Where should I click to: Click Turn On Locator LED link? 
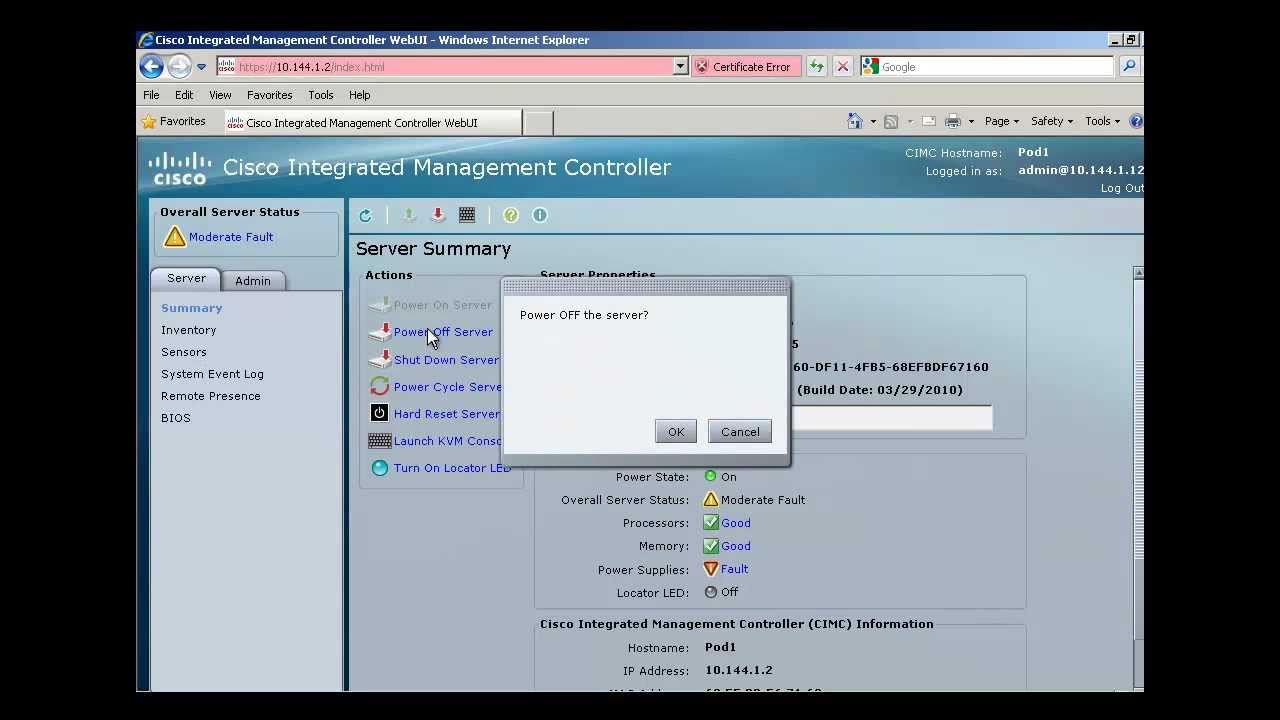pos(452,468)
